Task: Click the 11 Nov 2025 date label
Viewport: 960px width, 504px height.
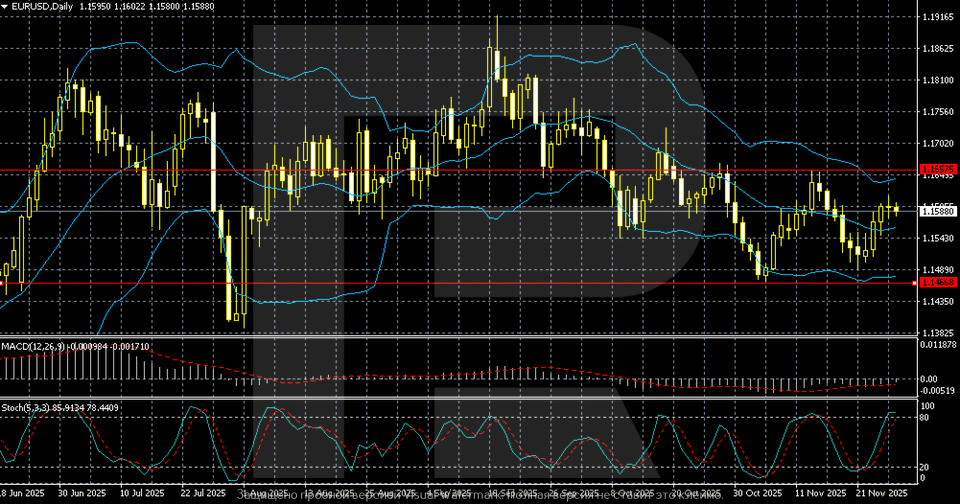Action: click(x=819, y=494)
